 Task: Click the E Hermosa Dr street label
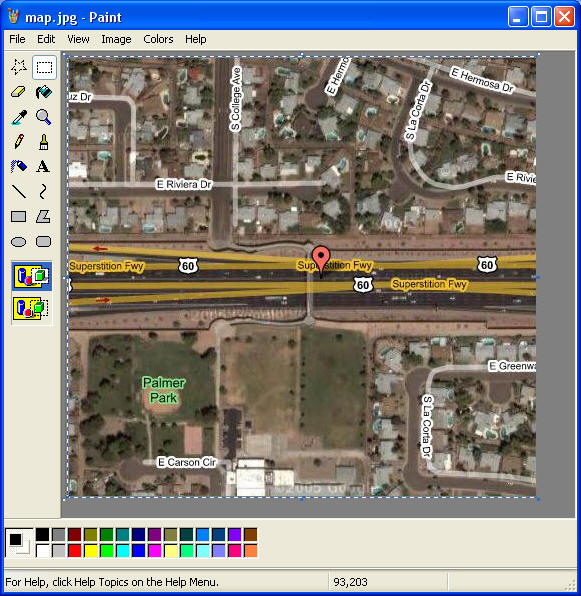click(482, 80)
